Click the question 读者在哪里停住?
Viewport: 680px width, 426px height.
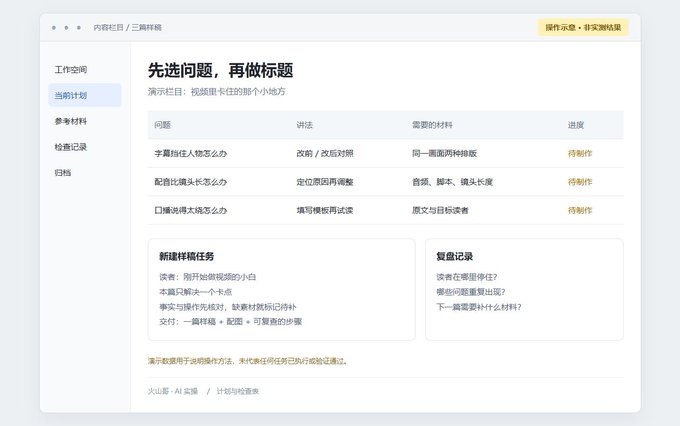[x=467, y=277]
